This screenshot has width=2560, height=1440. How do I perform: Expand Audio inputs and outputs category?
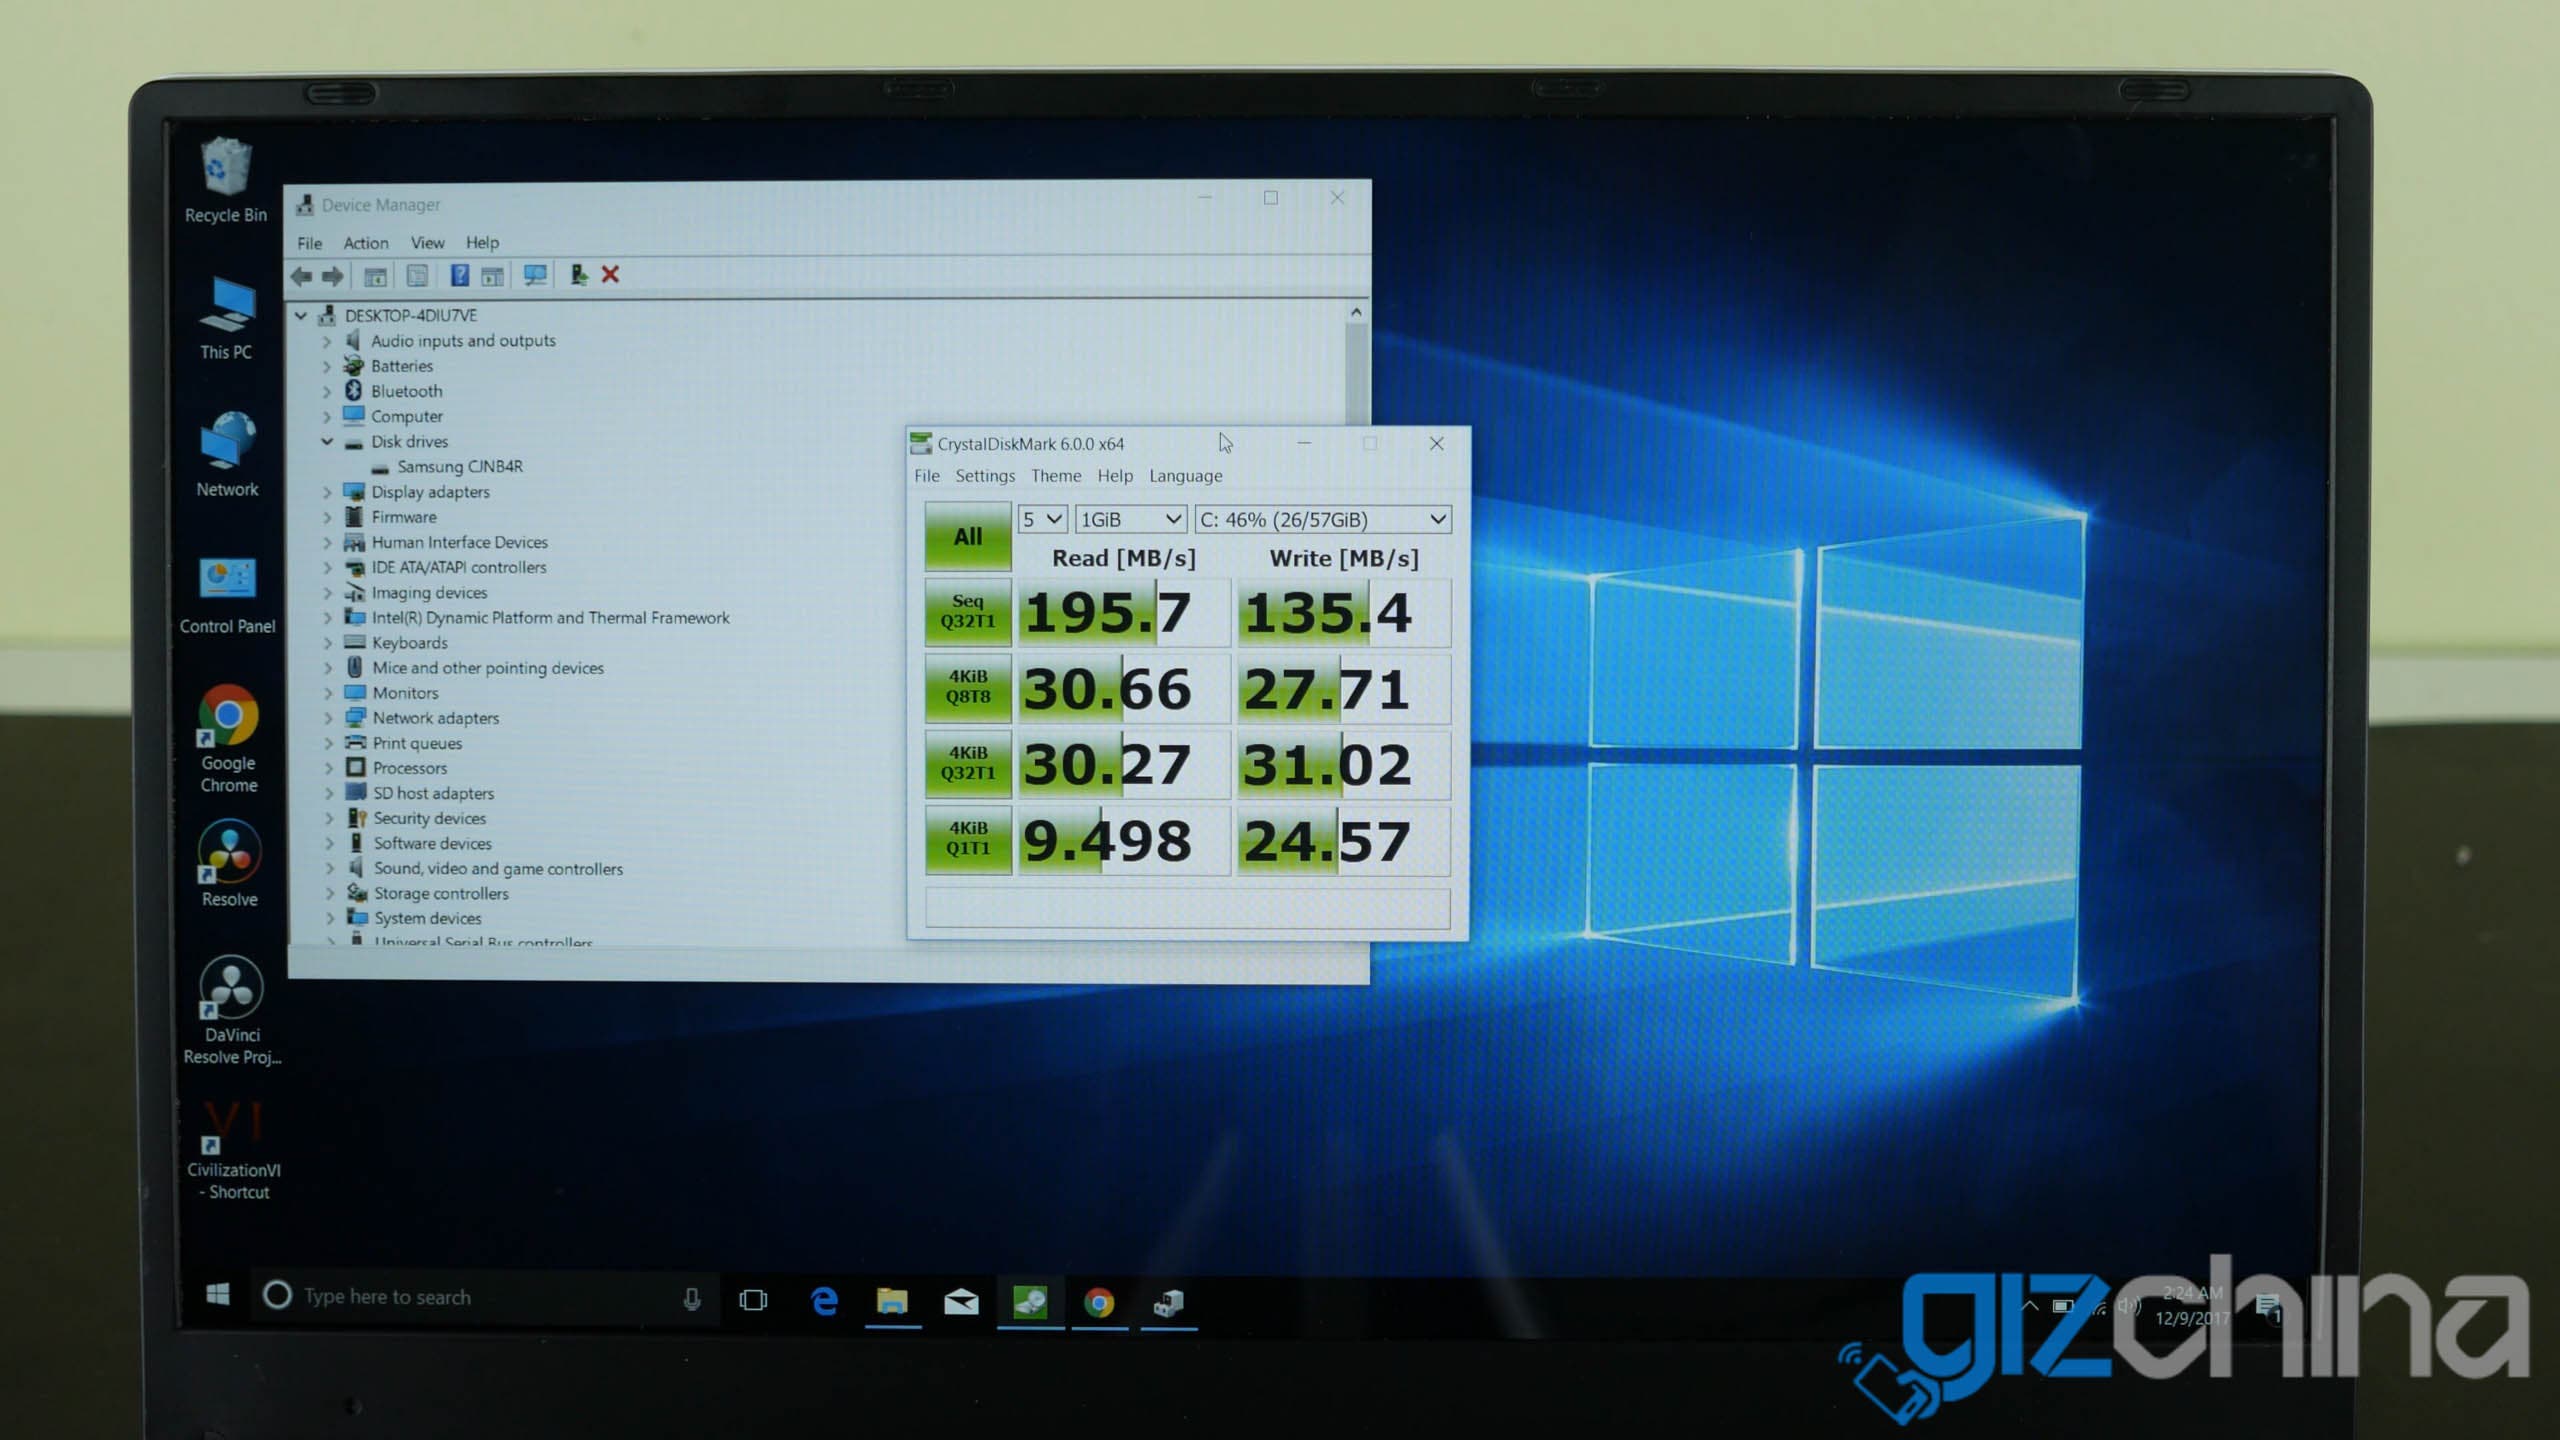pyautogui.click(x=327, y=341)
